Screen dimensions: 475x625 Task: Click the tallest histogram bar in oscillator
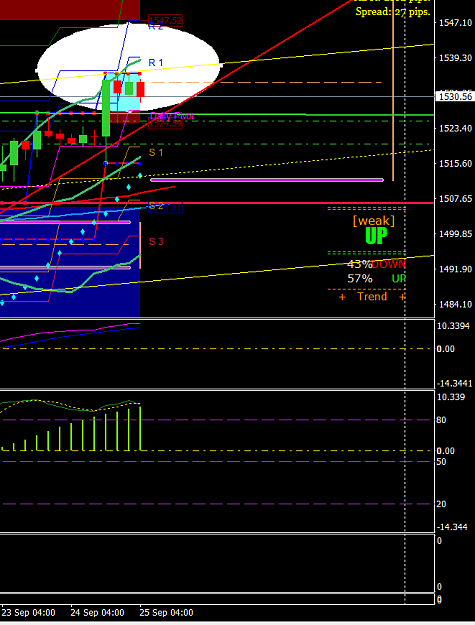click(x=140, y=428)
